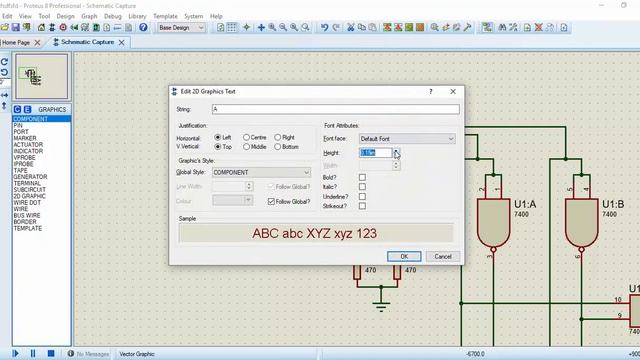The image size is (640, 360).
Task: Click OK in Edit 2D Graphics Text
Action: click(404, 256)
